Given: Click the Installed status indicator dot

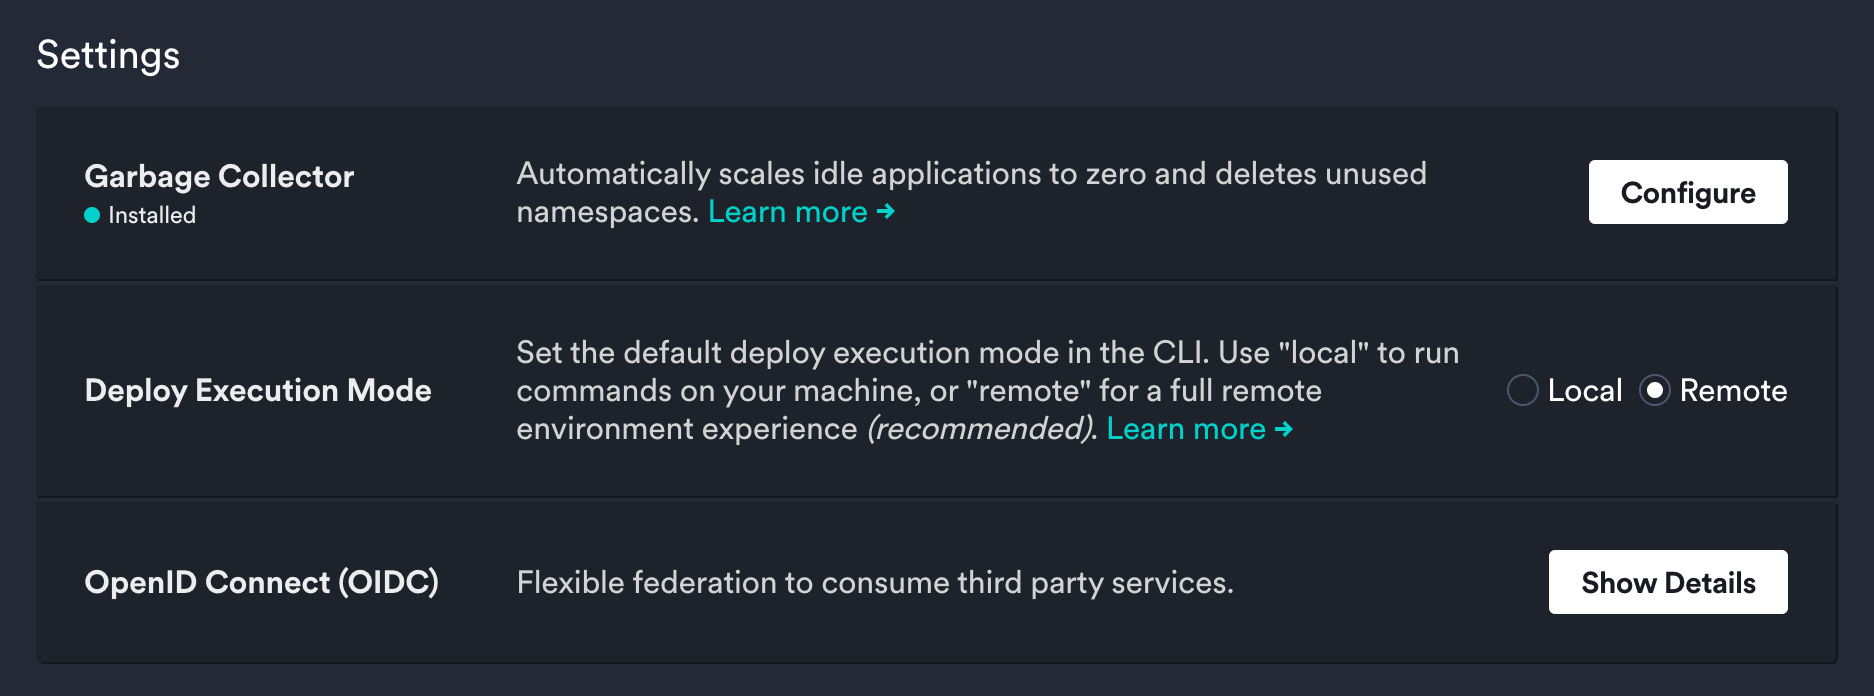Looking at the screenshot, I should click(92, 214).
